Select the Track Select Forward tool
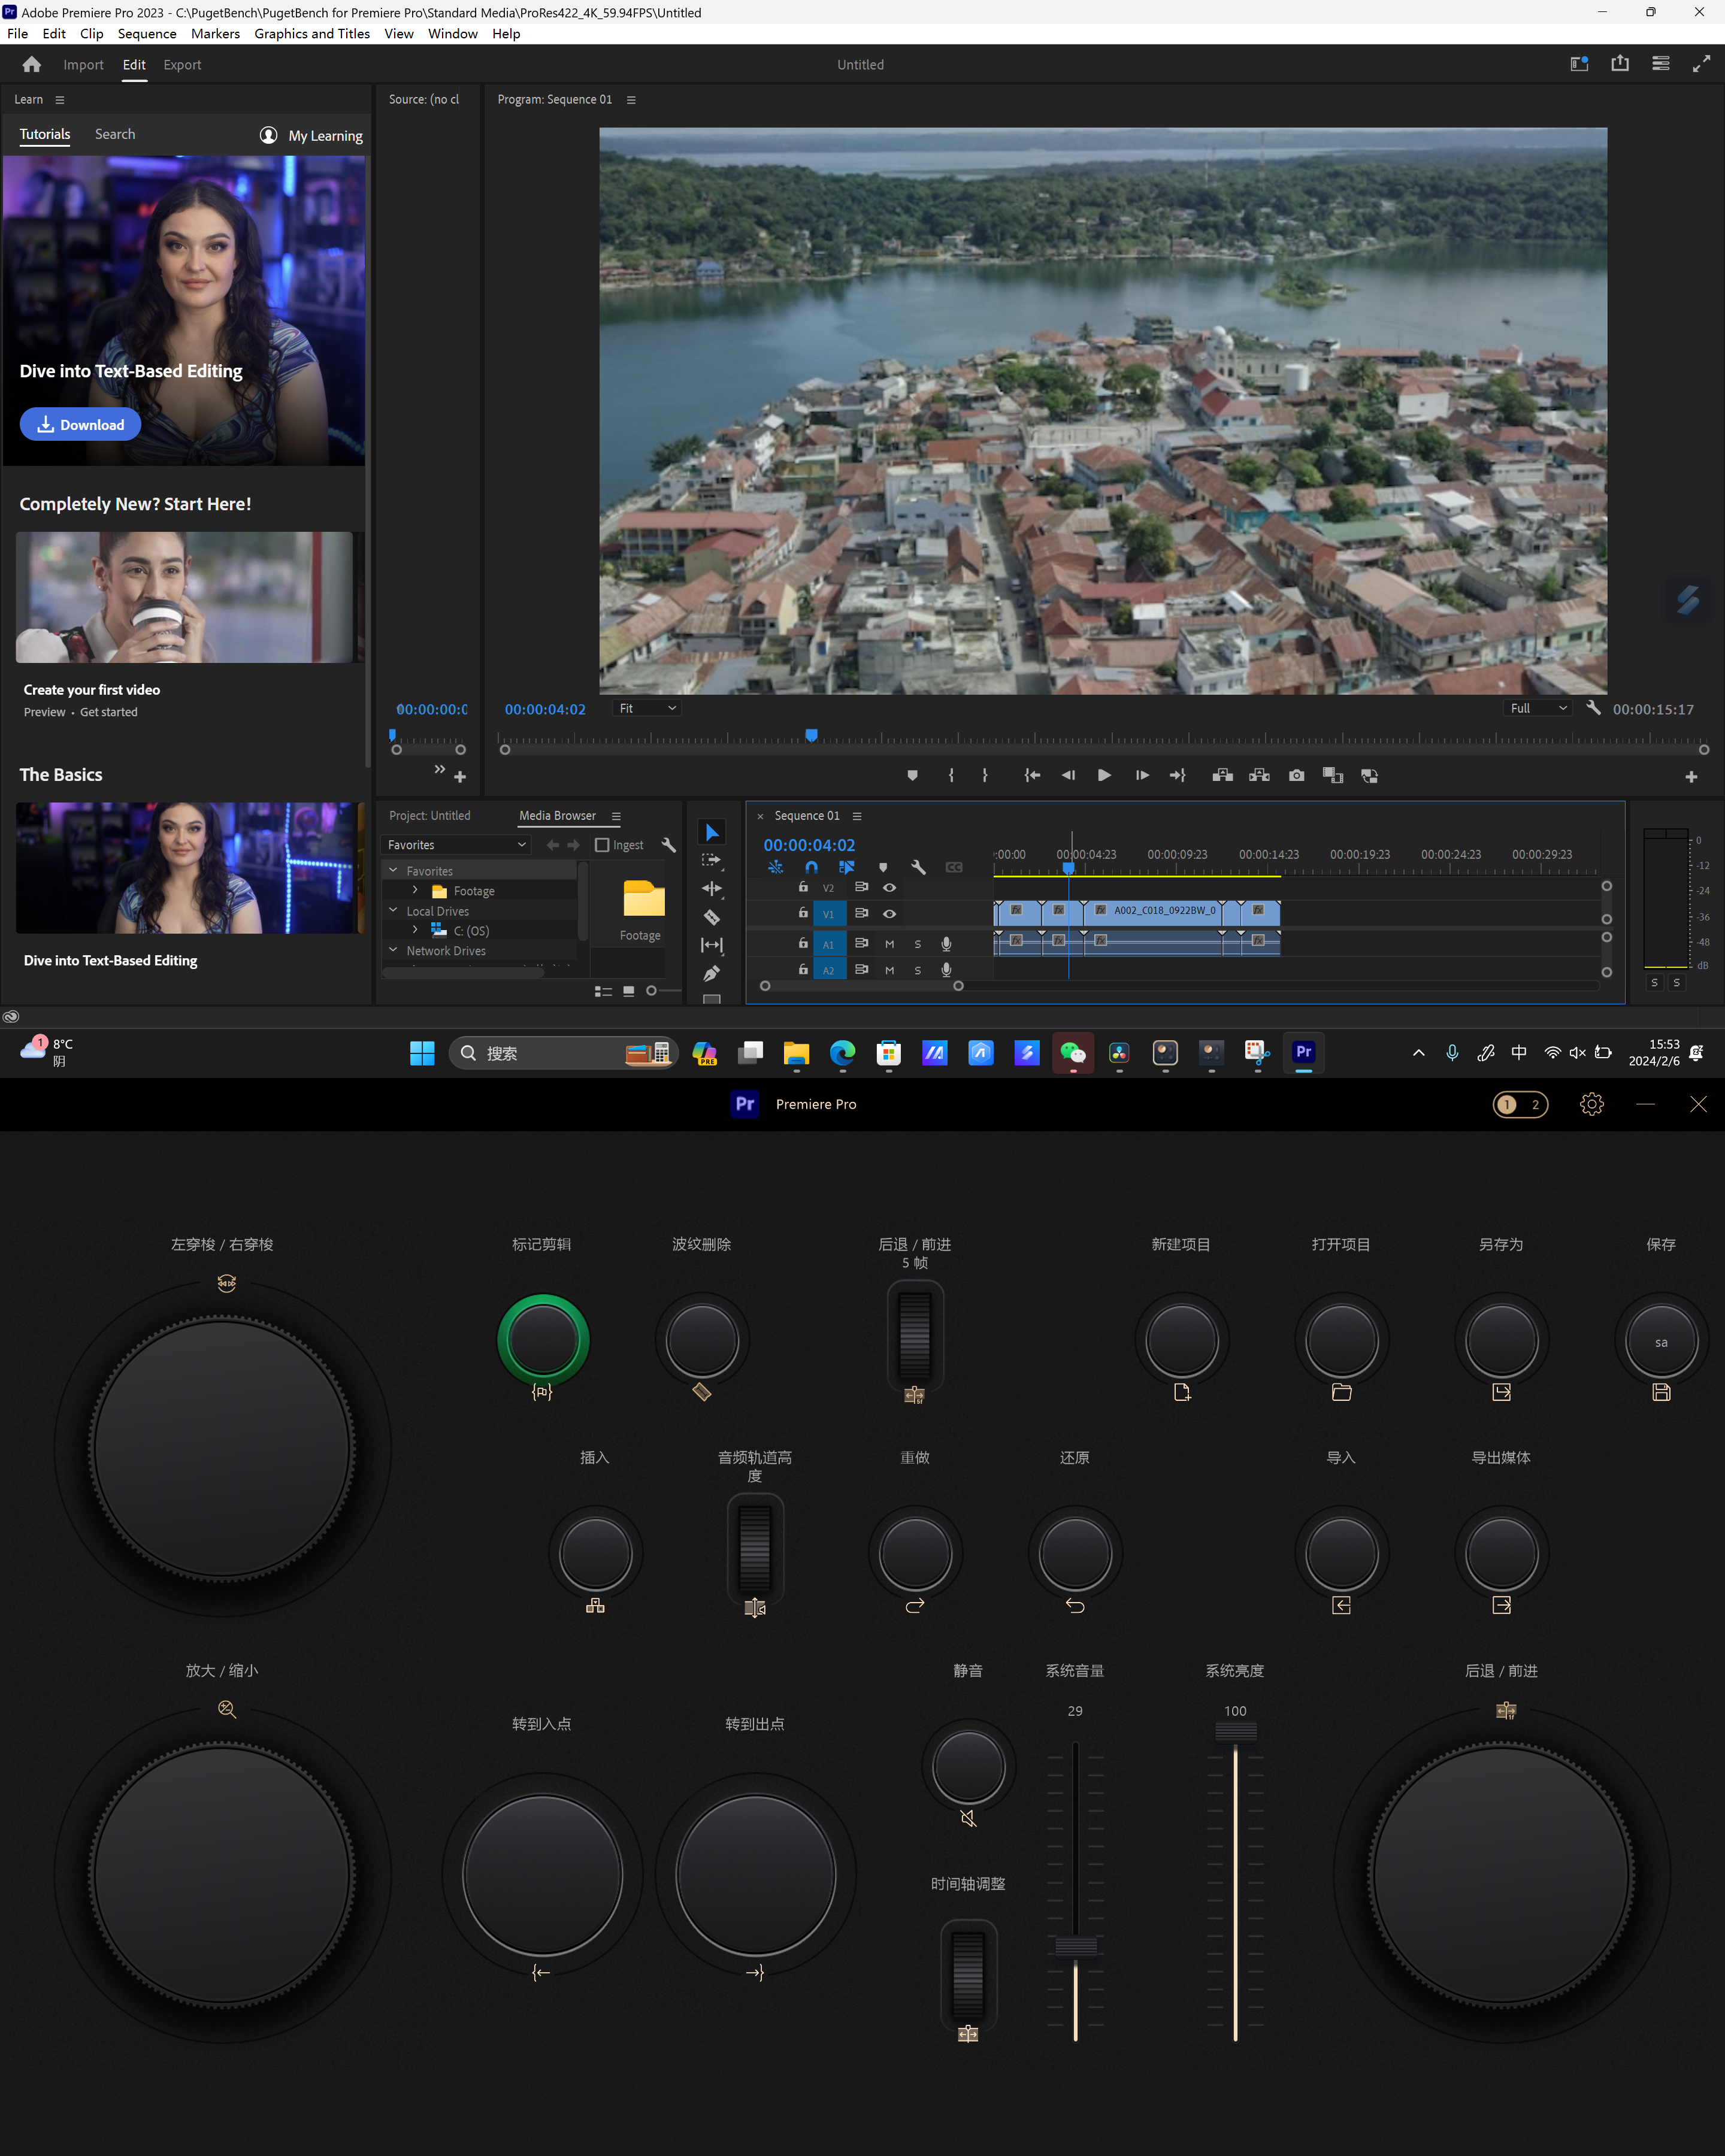 point(711,860)
